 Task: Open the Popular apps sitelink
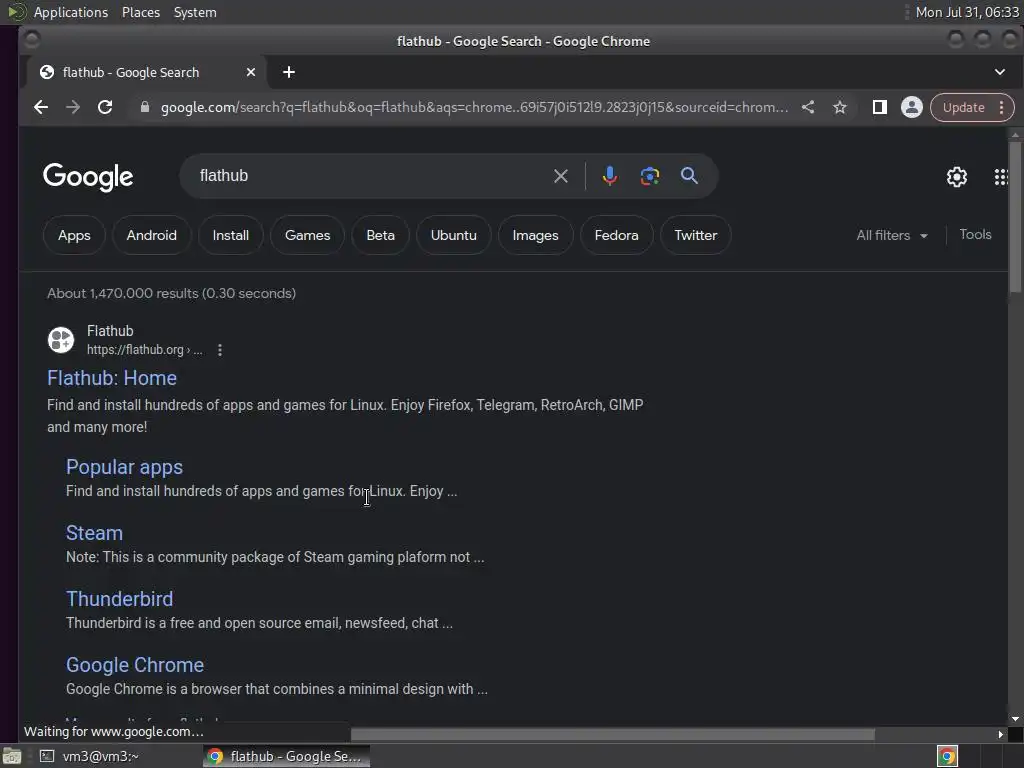(x=124, y=467)
